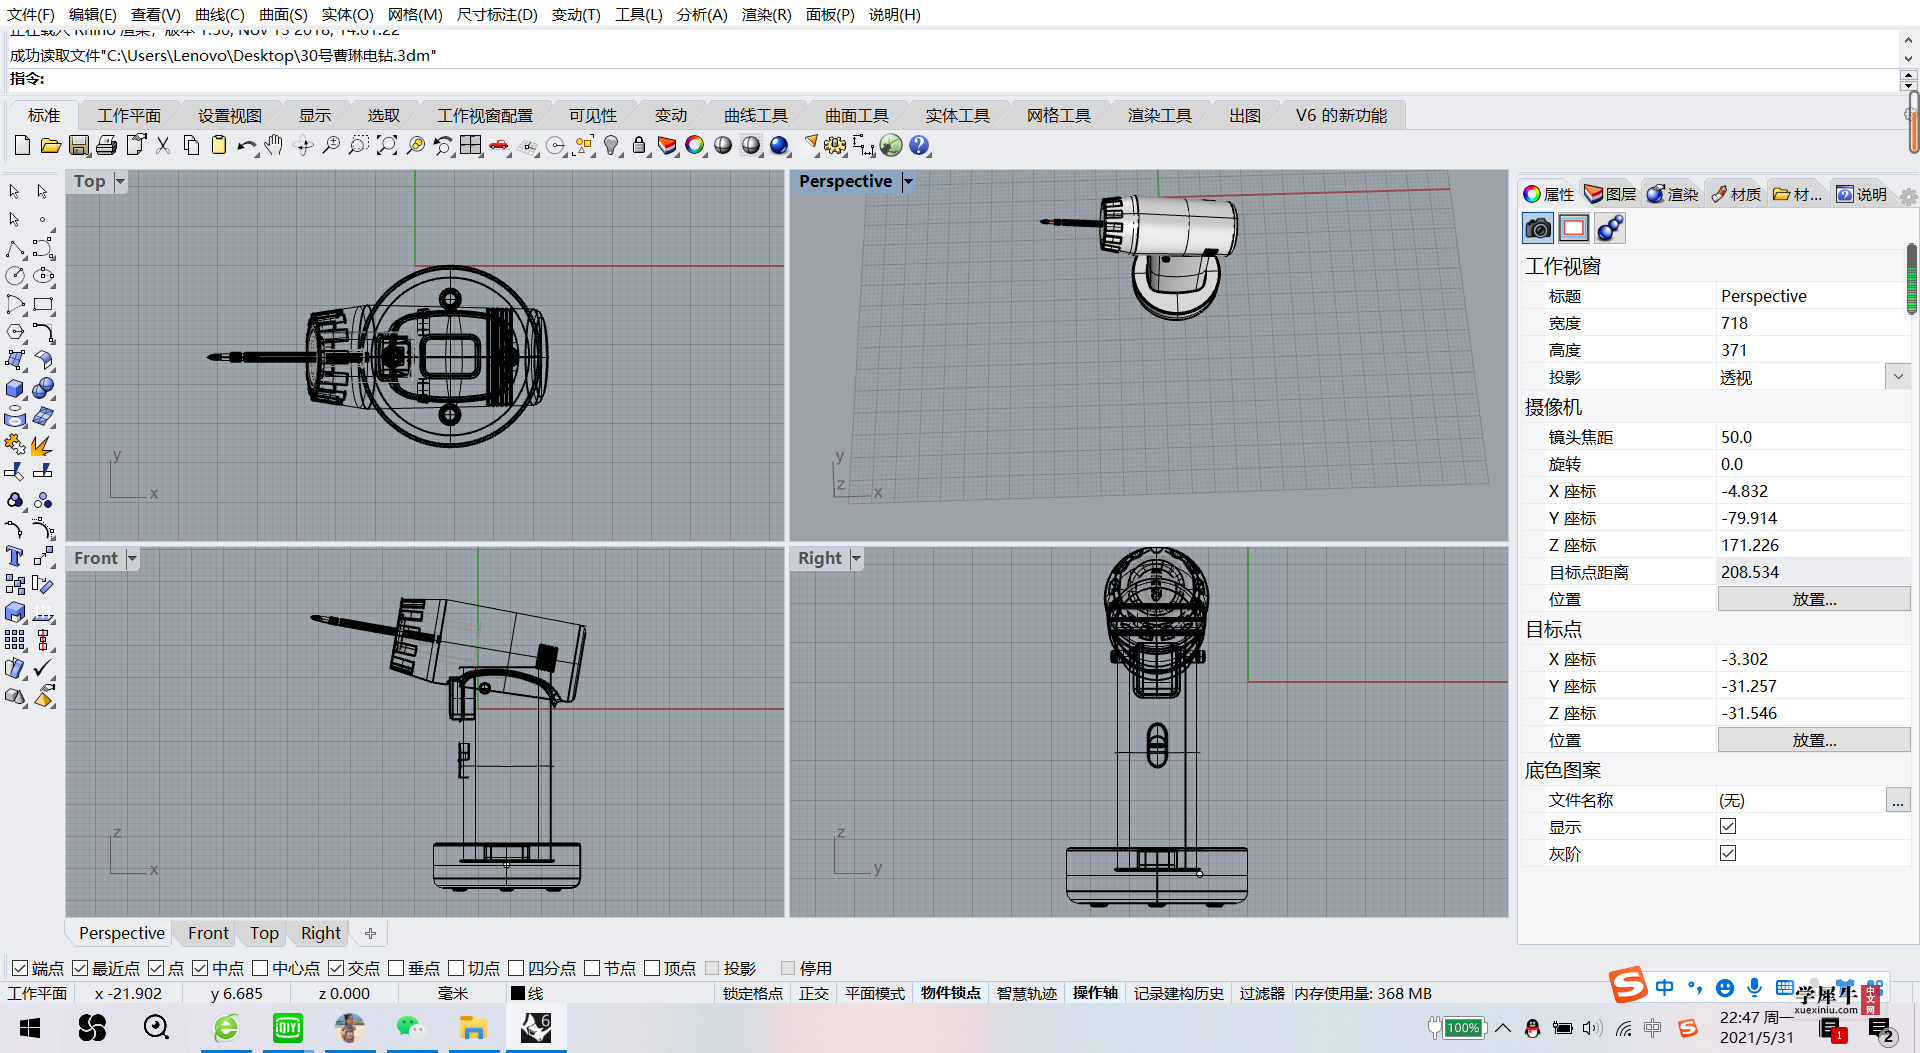This screenshot has height=1053, width=1920.
Task: Click the Join puzzle piece icon
Action: point(15,444)
